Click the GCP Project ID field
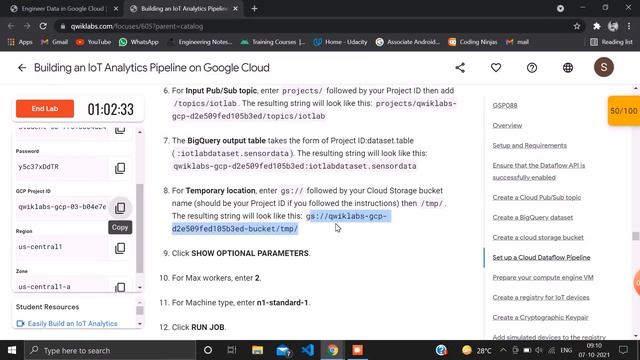Viewport: 640px width, 360px height. (x=62, y=207)
